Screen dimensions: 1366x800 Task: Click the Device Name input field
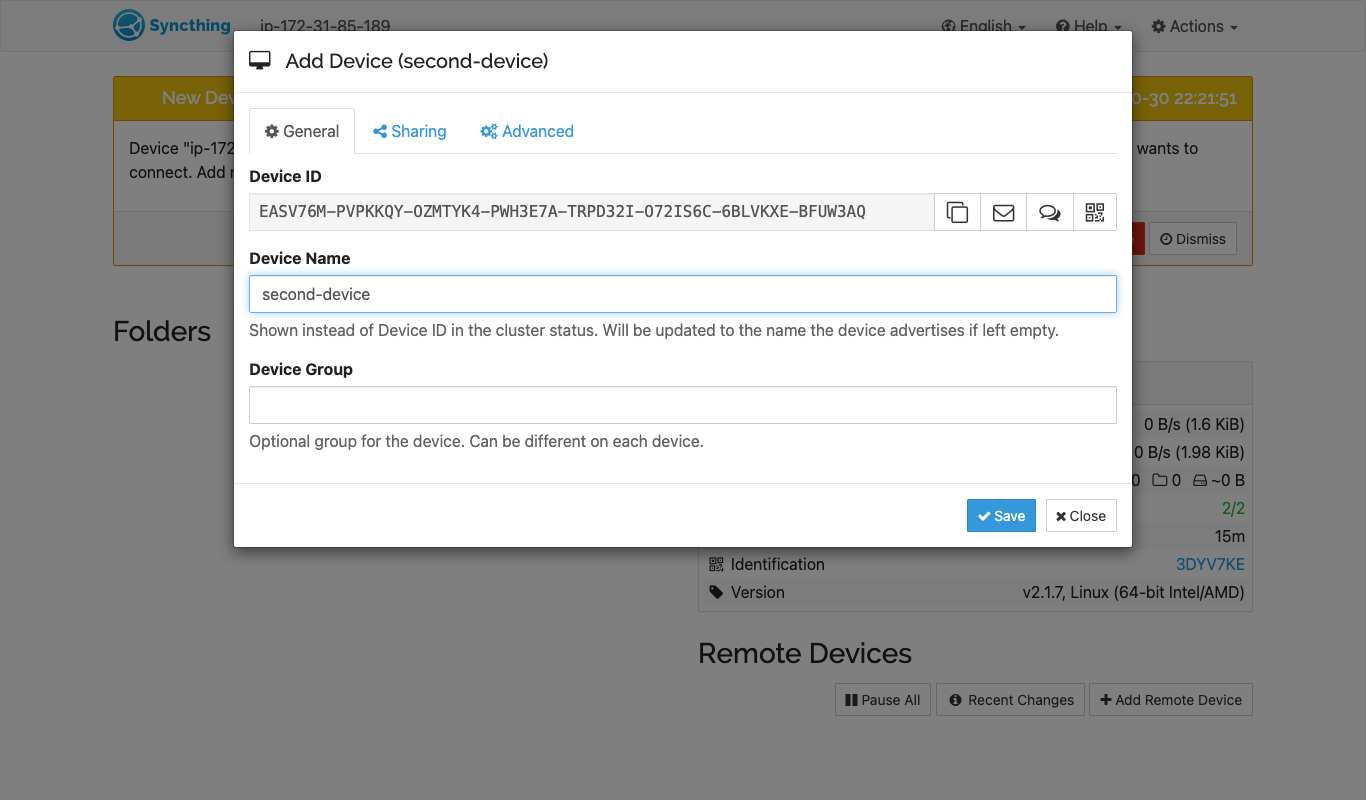(x=683, y=294)
